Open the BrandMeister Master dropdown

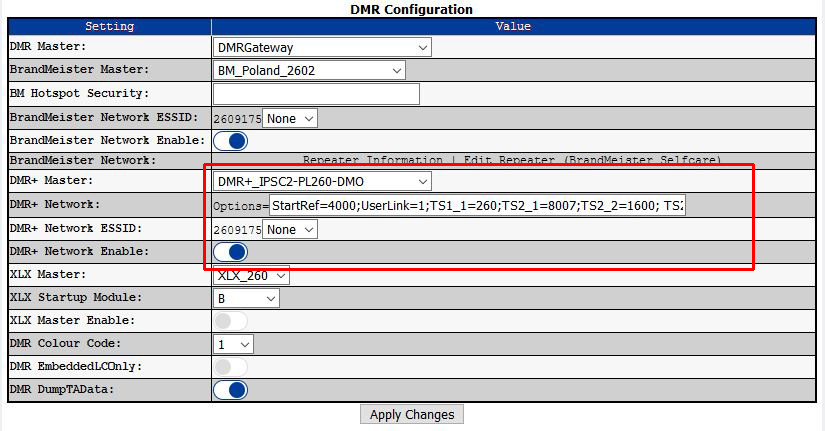pos(309,71)
